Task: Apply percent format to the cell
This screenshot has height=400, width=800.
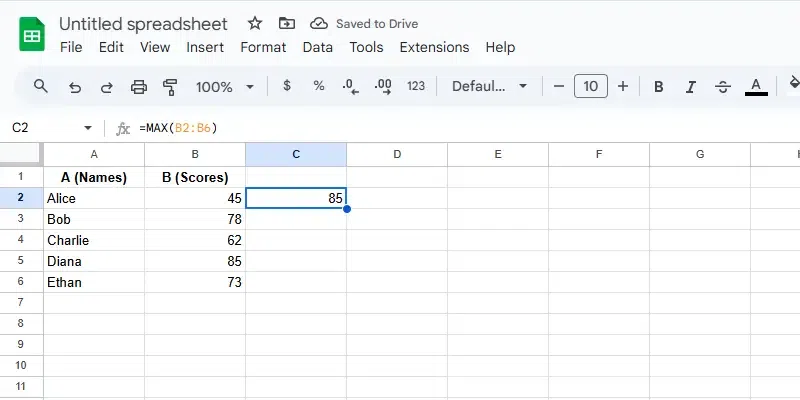Action: pyautogui.click(x=319, y=87)
